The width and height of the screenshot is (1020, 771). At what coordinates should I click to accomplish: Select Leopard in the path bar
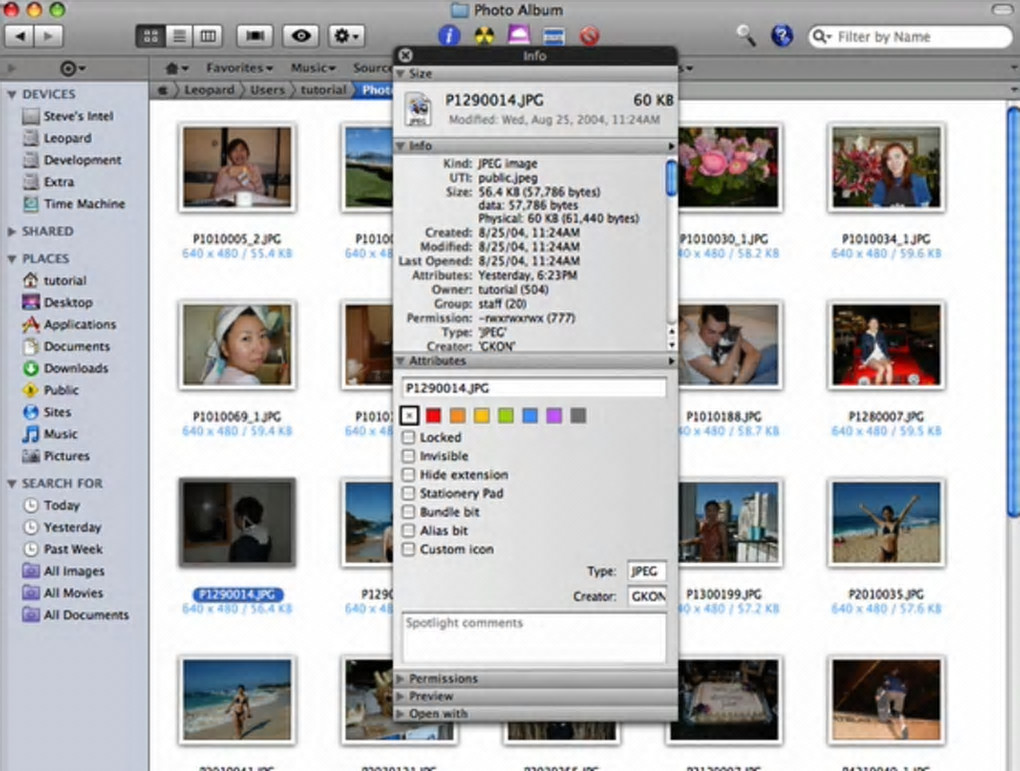209,90
